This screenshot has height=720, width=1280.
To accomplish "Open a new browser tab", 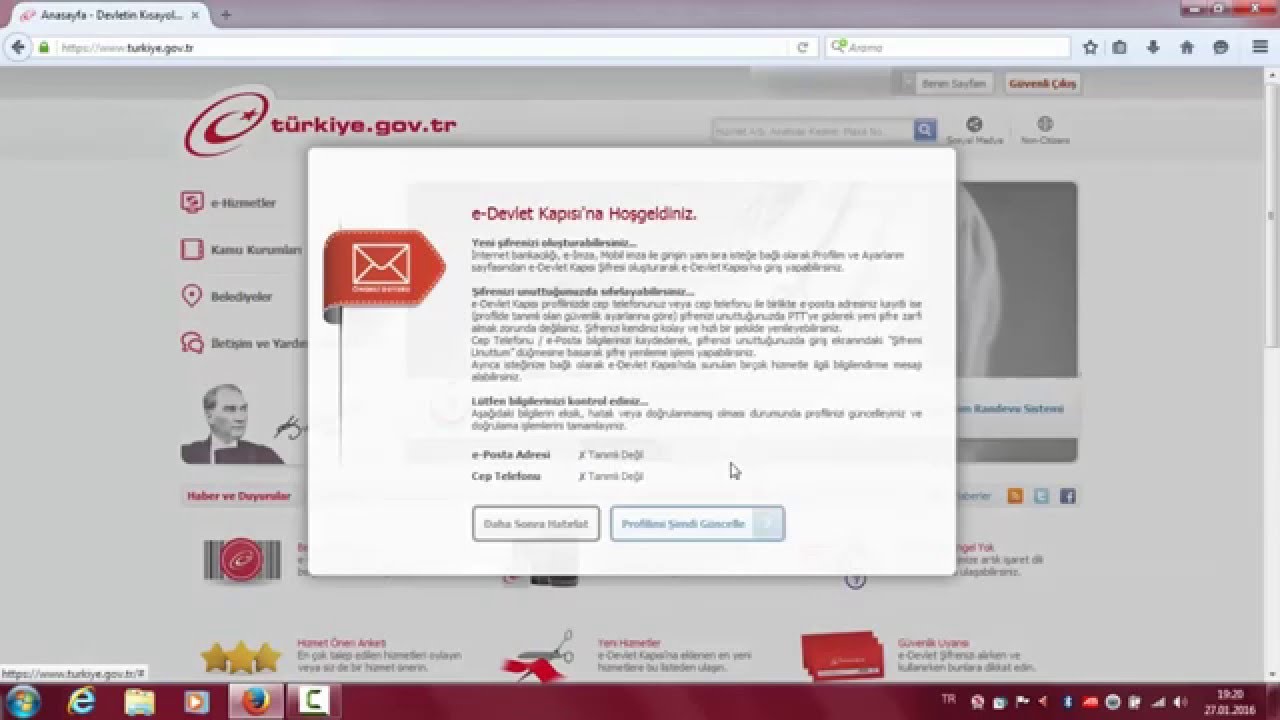I will coord(225,15).
